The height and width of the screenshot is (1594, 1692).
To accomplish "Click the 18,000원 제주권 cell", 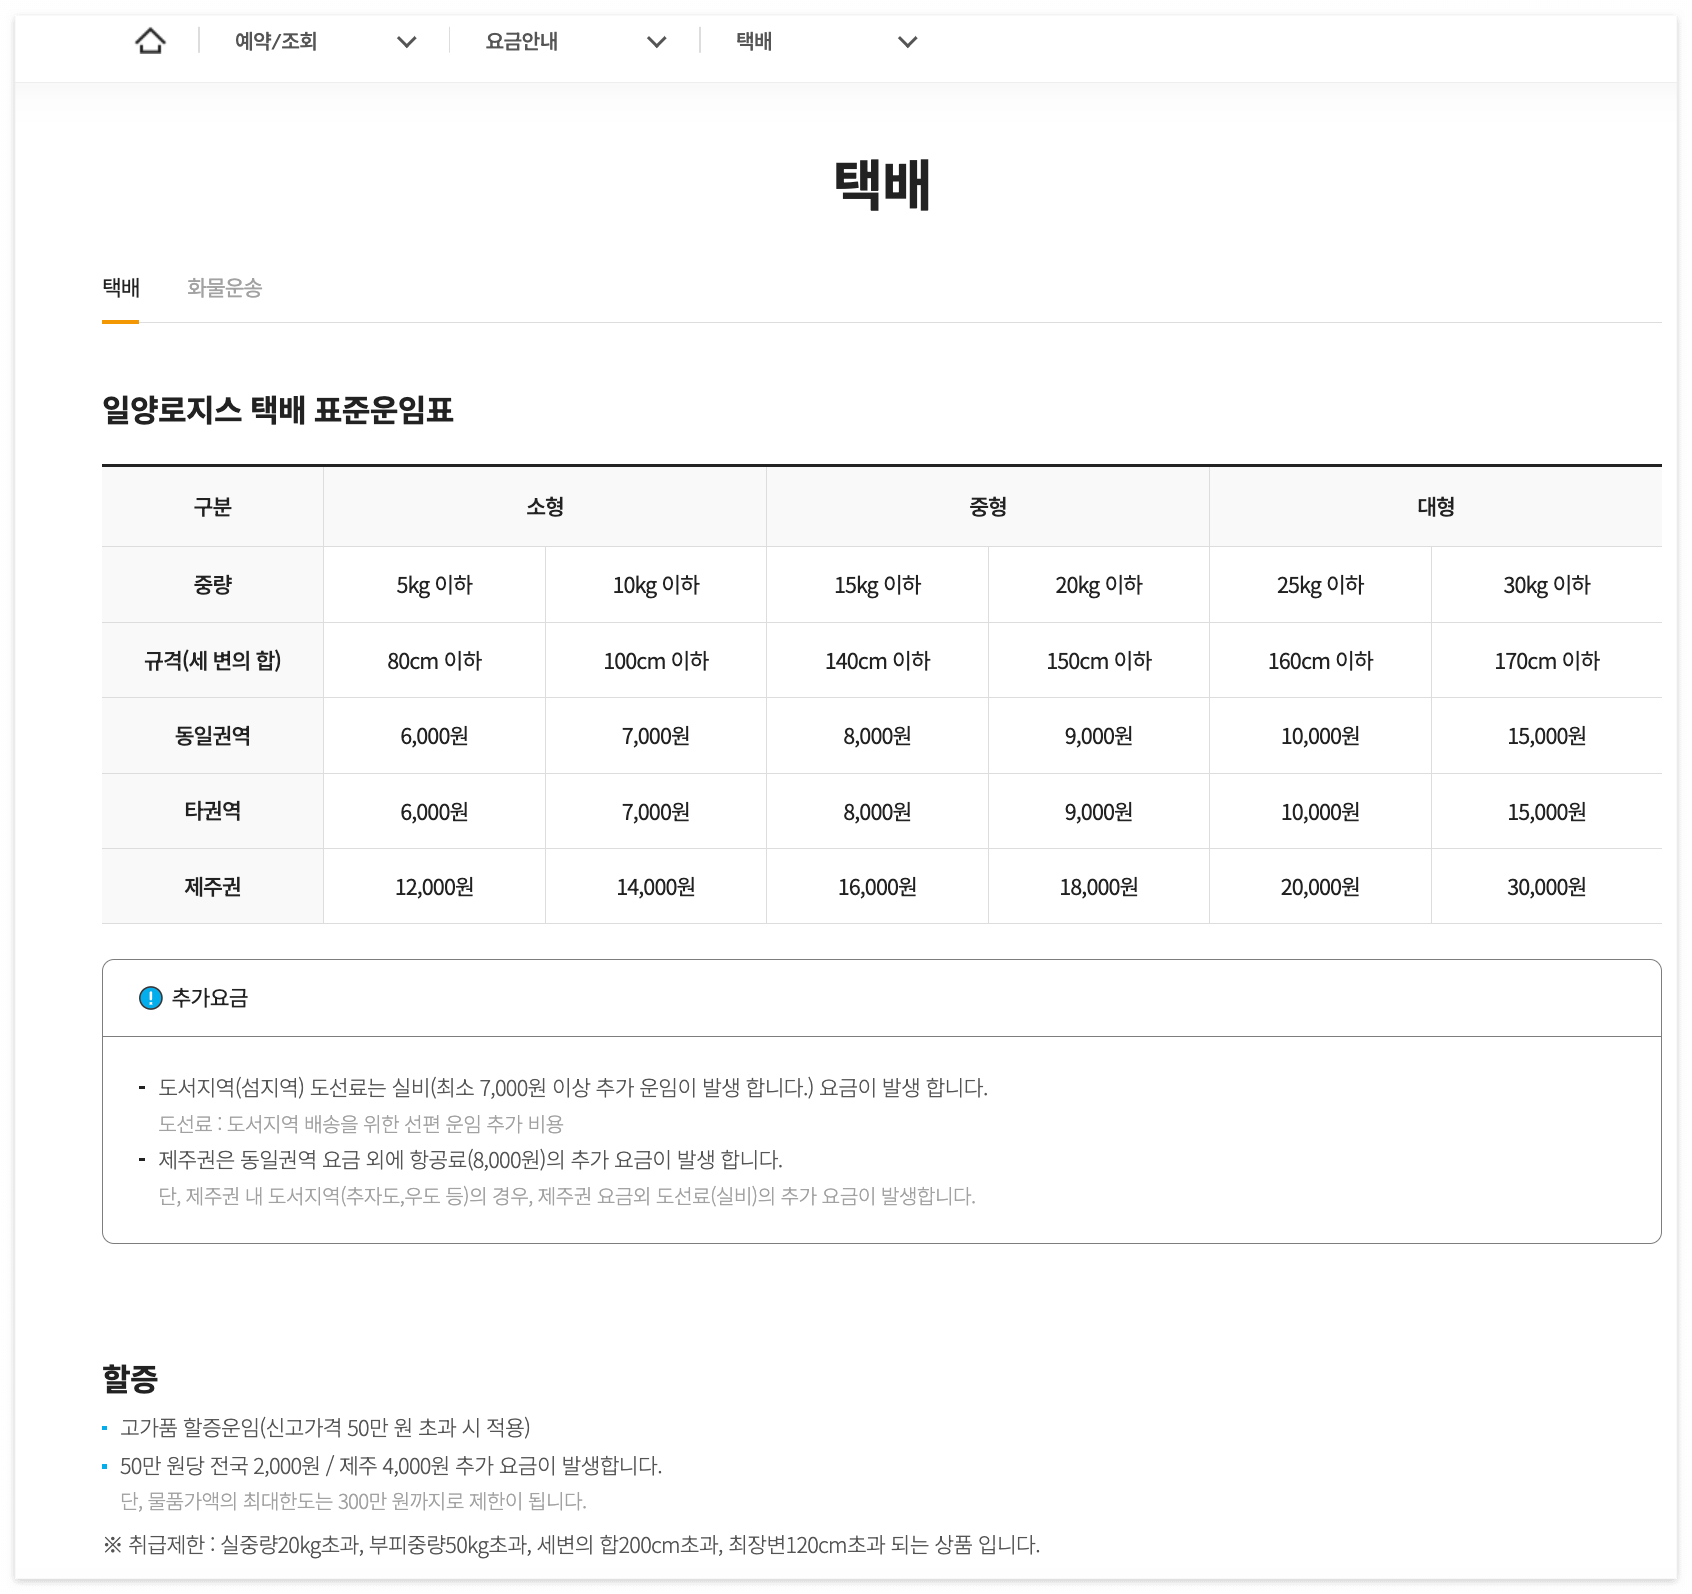I will pos(1099,887).
